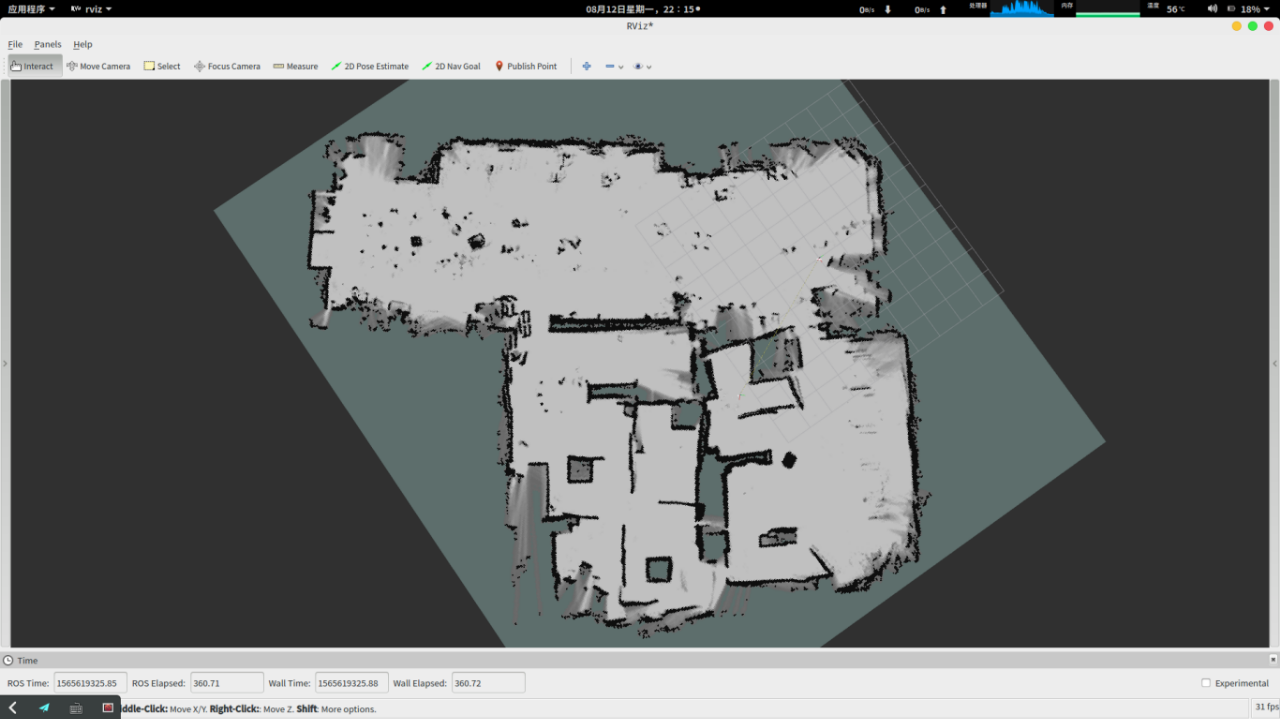Close the Time panel

(1273, 659)
